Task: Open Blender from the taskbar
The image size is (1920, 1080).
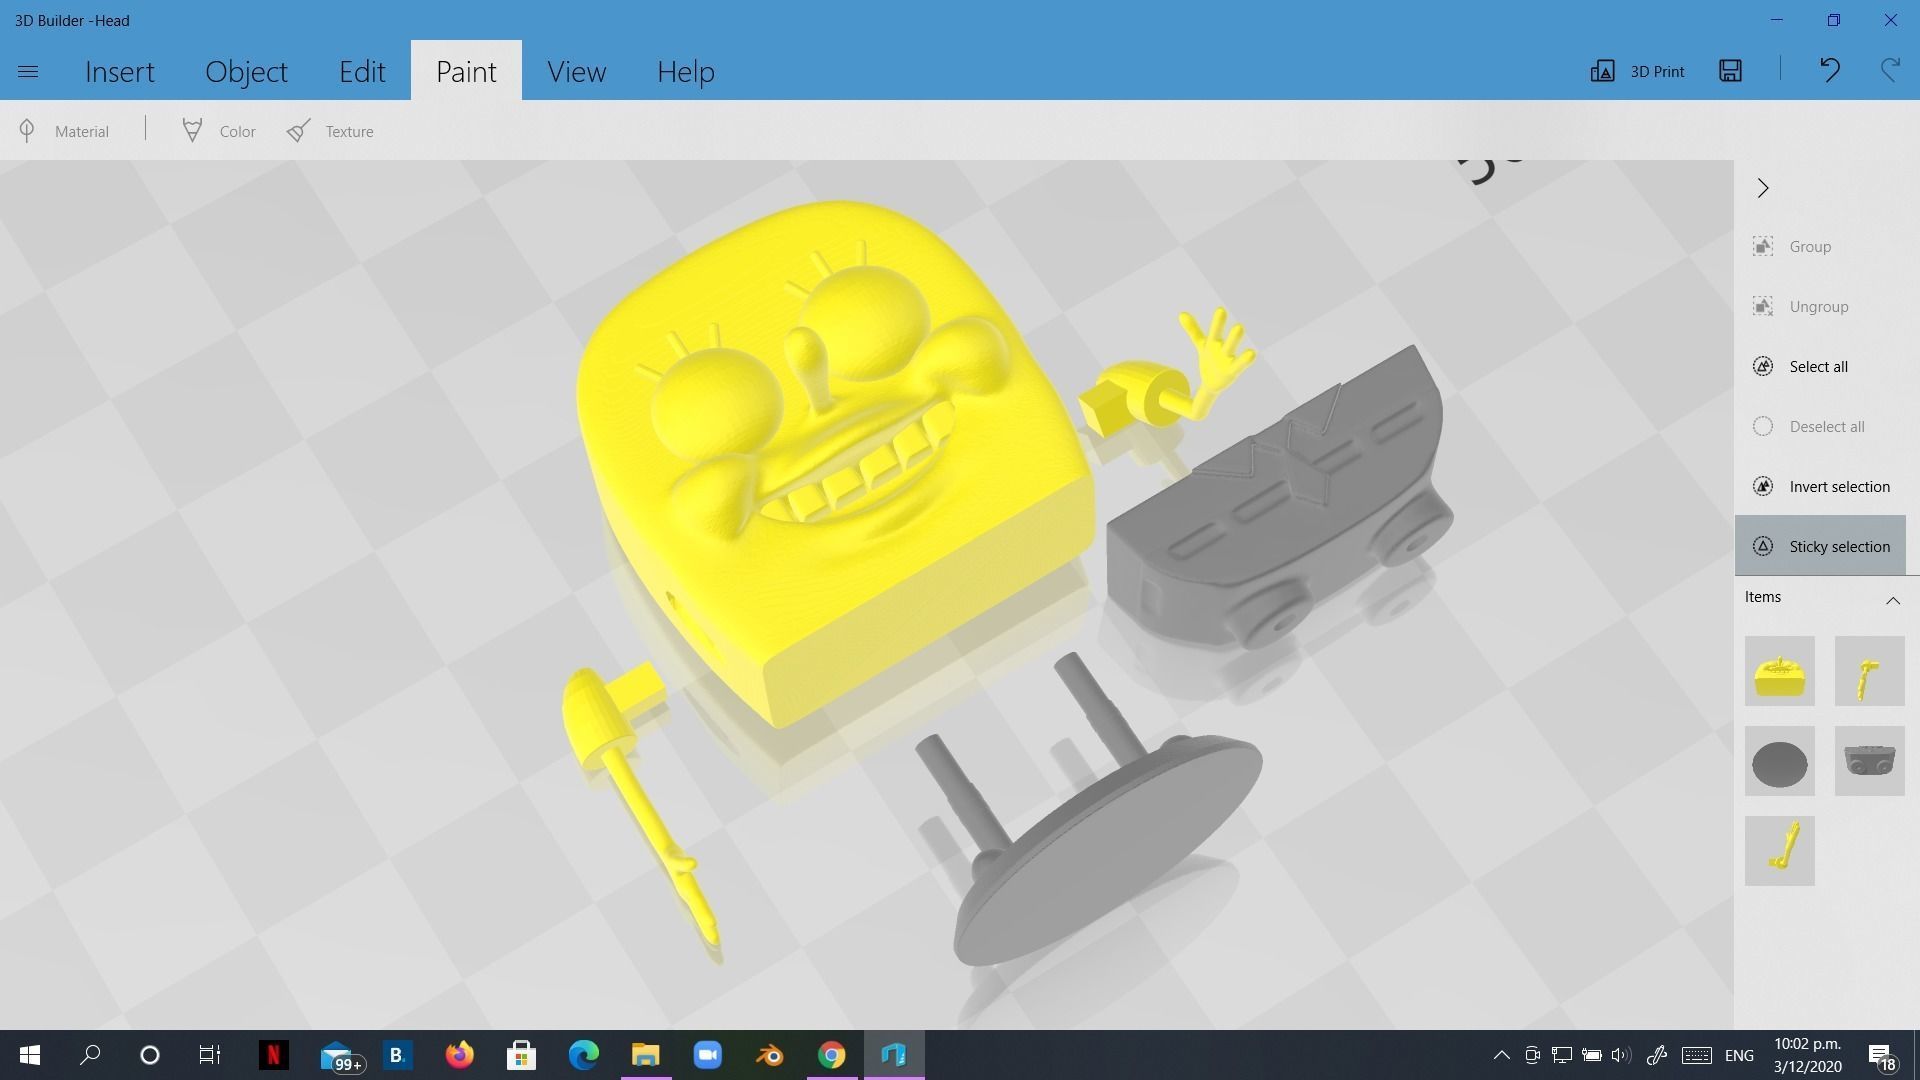Action: point(770,1055)
